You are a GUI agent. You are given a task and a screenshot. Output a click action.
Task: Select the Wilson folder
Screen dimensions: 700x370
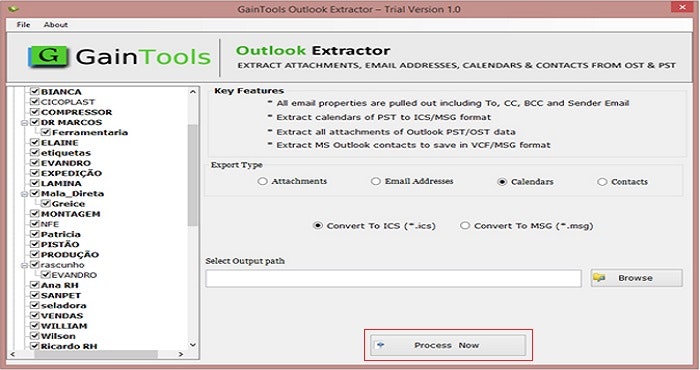[x=58, y=336]
